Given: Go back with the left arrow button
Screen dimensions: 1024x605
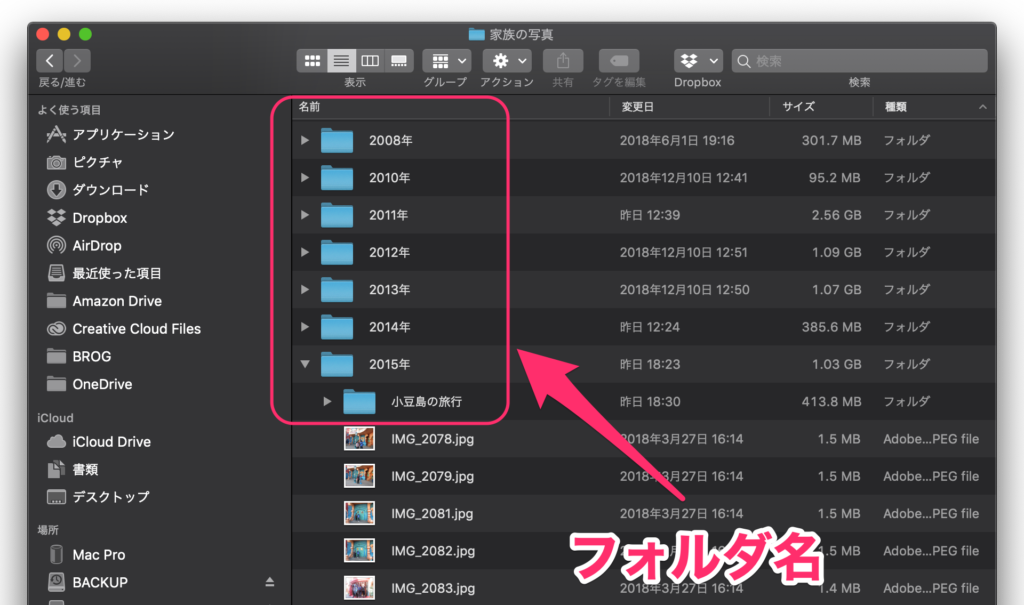Looking at the screenshot, I should pyautogui.click(x=50, y=61).
